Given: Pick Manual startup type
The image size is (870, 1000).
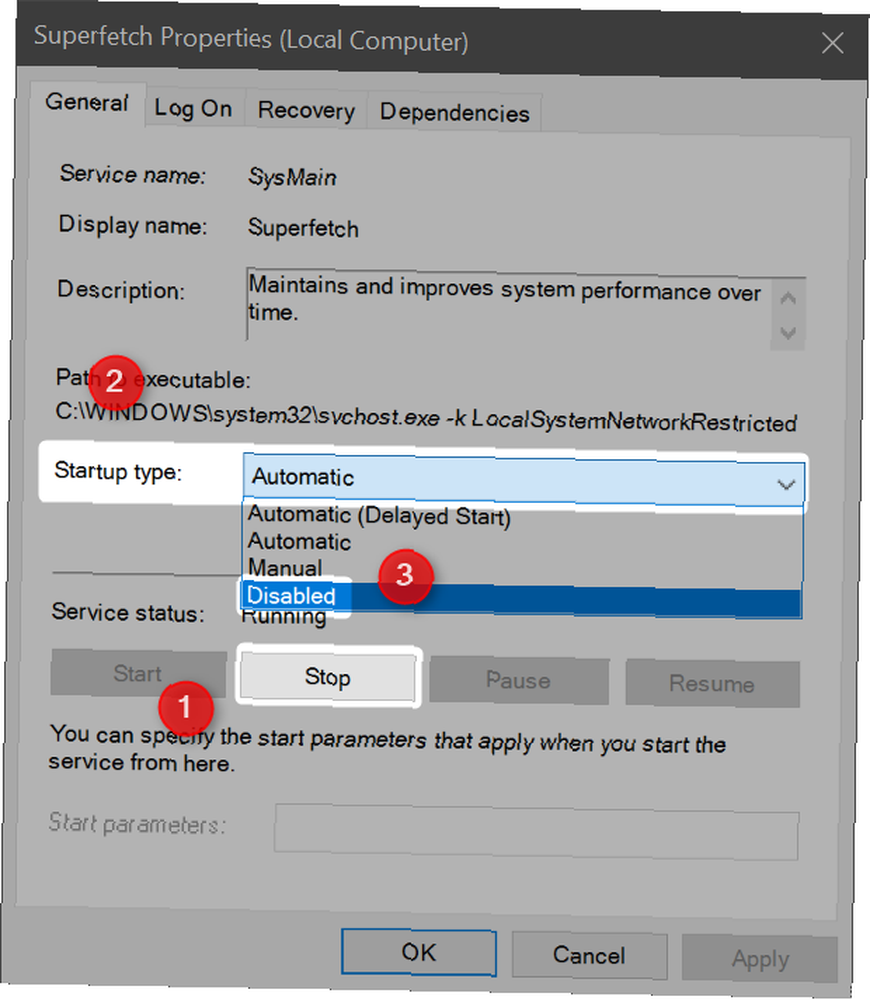Looking at the screenshot, I should pyautogui.click(x=284, y=568).
